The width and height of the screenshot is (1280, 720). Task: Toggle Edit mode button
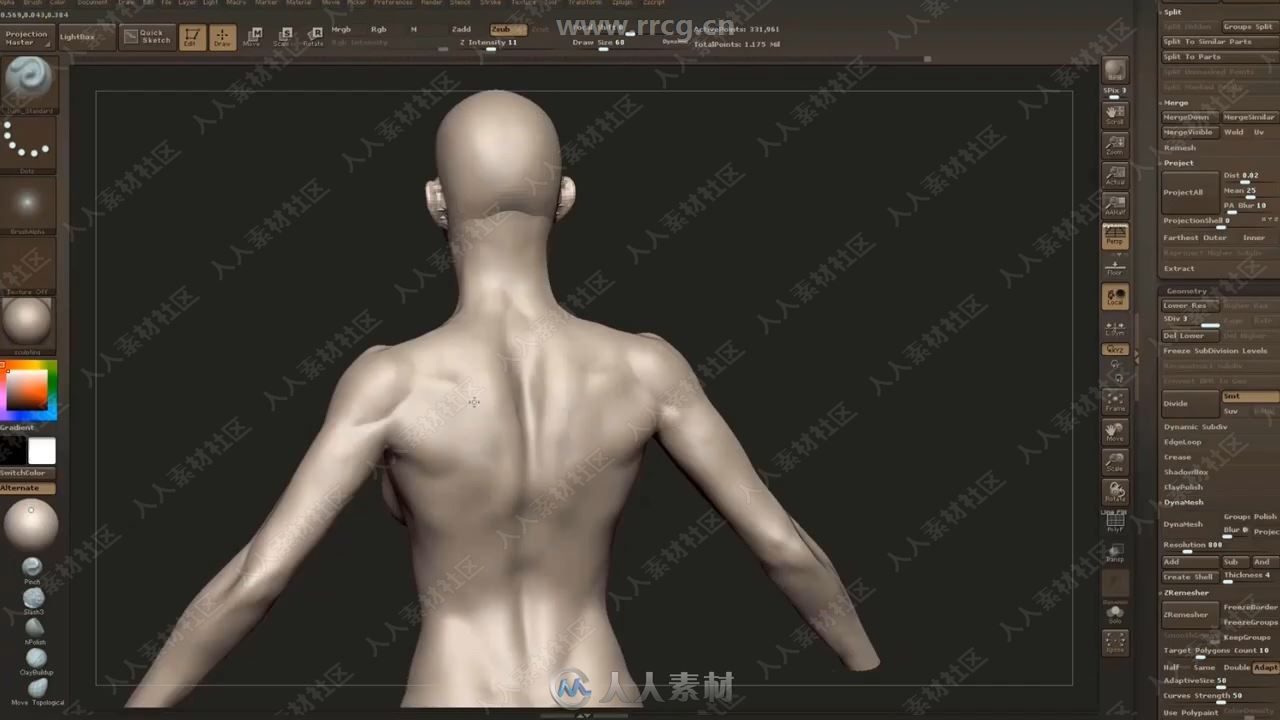pyautogui.click(x=191, y=37)
